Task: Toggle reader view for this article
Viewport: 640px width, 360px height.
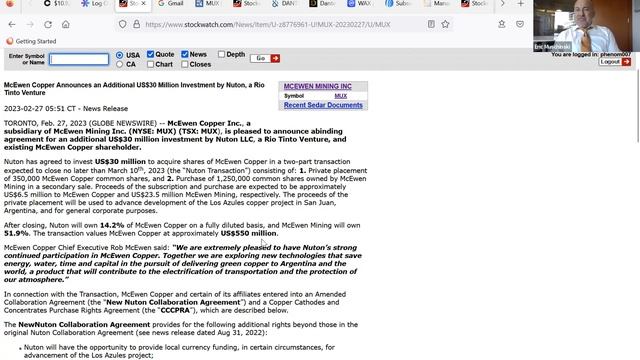Action: tap(431, 24)
